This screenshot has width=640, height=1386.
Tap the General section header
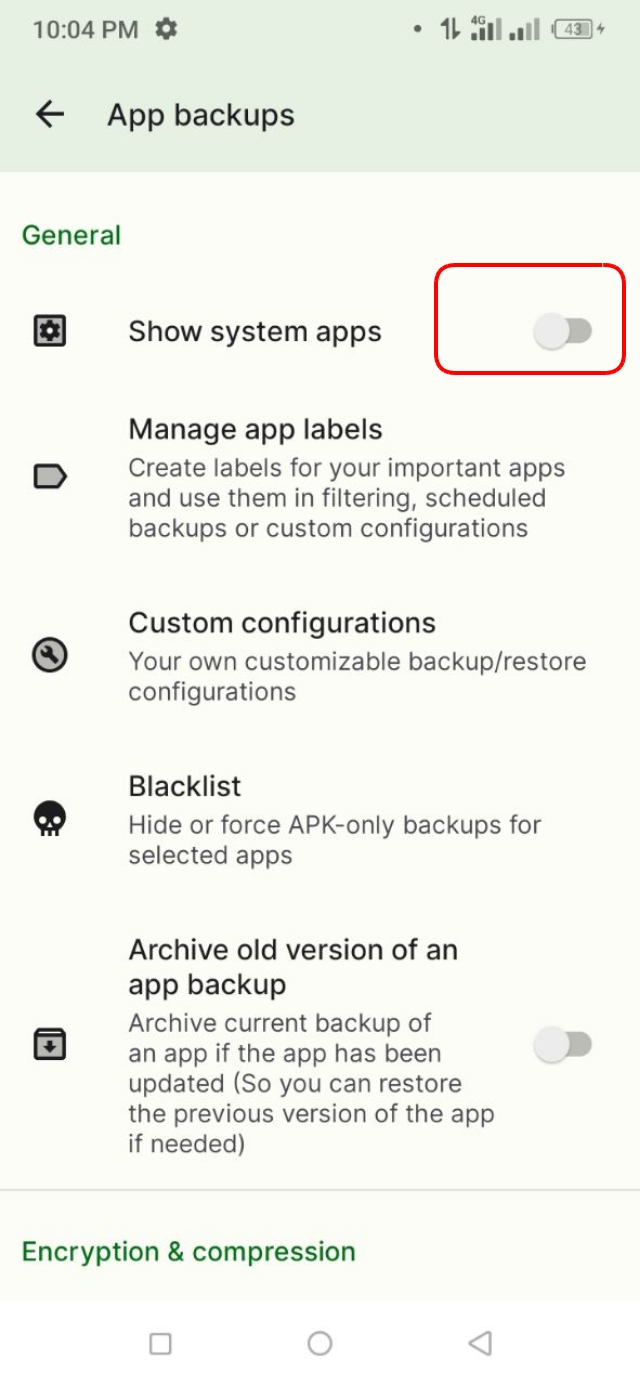pos(71,235)
